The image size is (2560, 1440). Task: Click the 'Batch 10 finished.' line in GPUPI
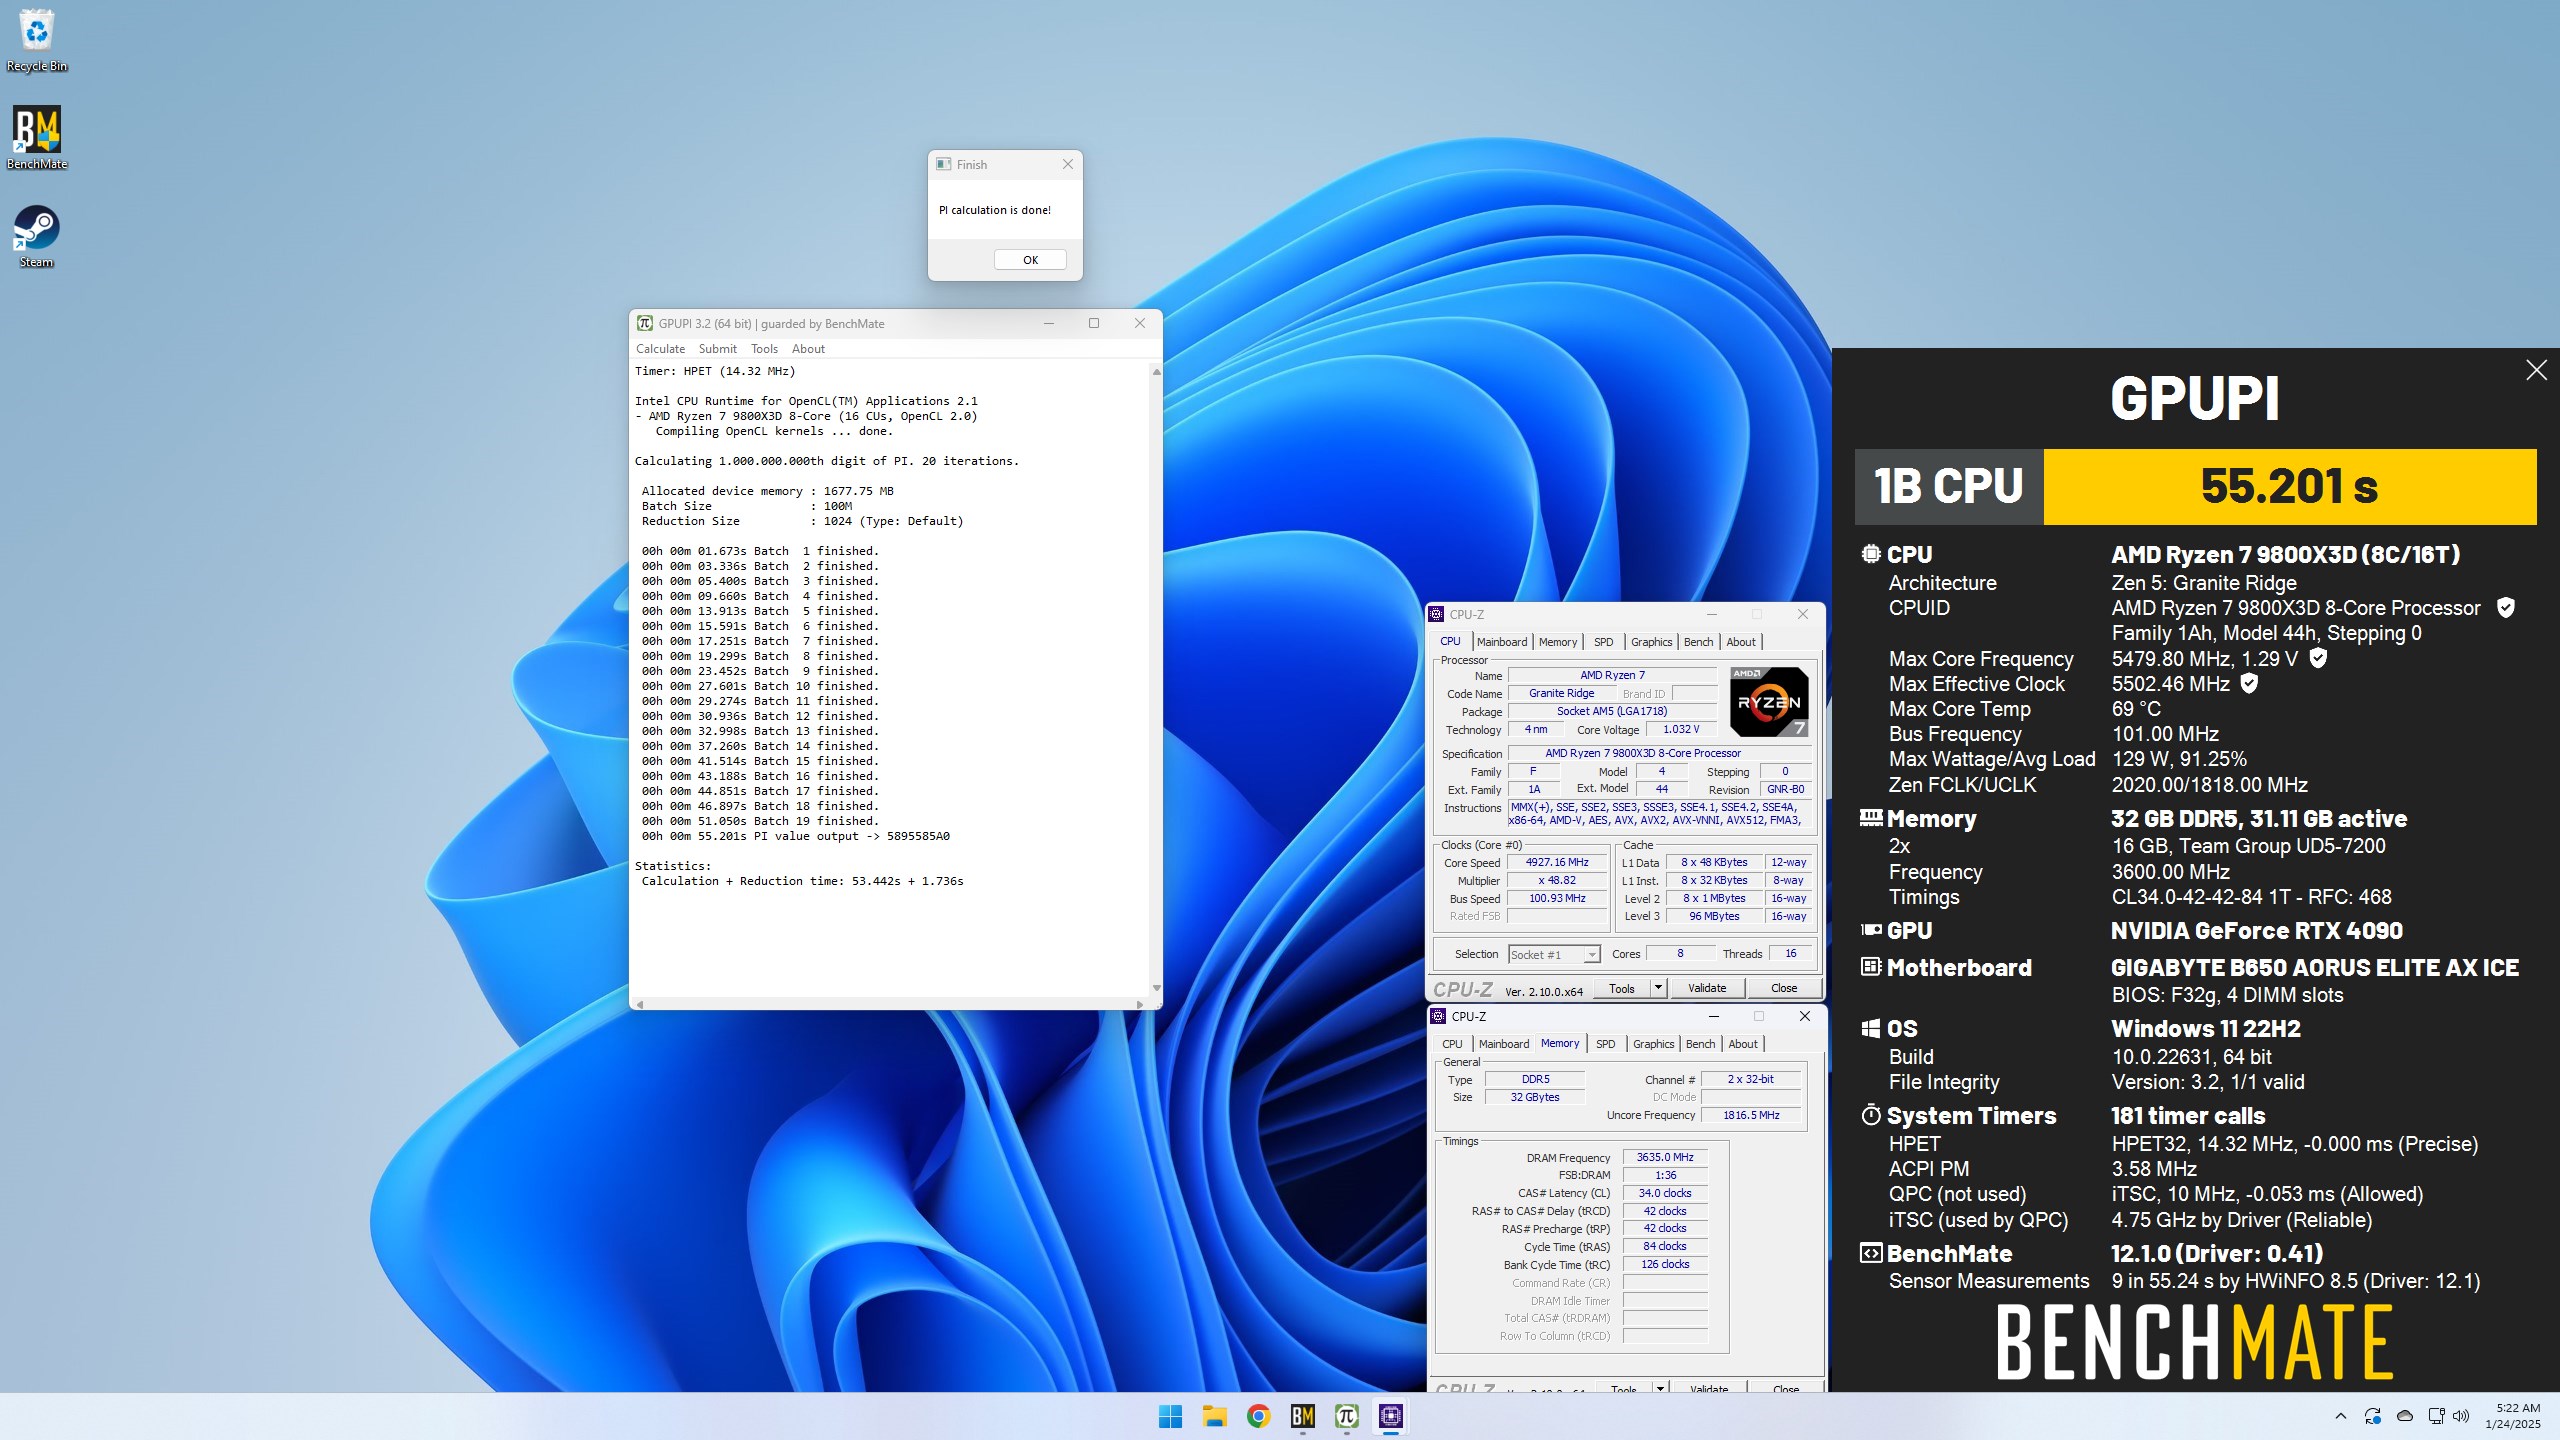[760, 686]
